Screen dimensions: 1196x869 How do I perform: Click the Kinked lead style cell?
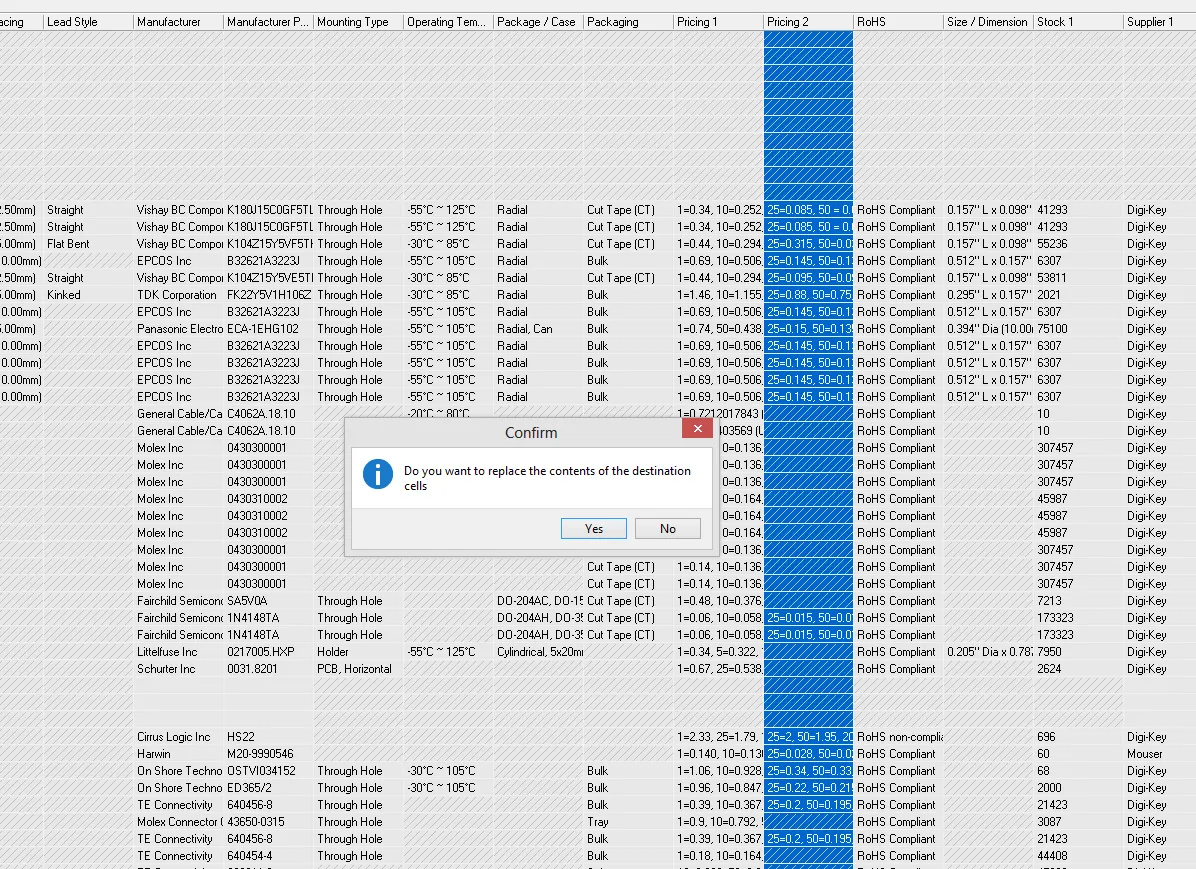pyautogui.click(x=64, y=295)
